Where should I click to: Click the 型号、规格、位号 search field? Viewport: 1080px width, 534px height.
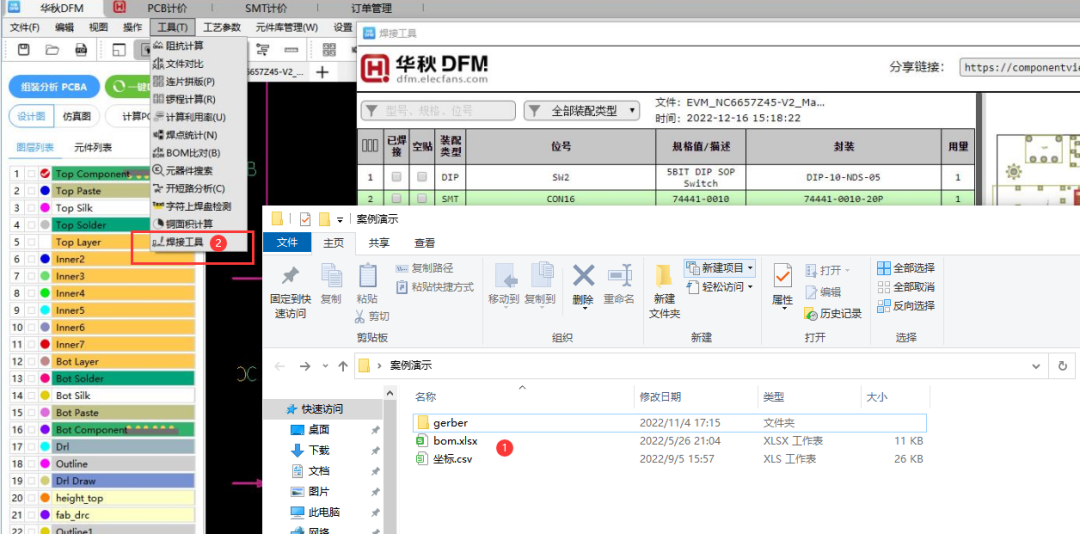(x=438, y=110)
